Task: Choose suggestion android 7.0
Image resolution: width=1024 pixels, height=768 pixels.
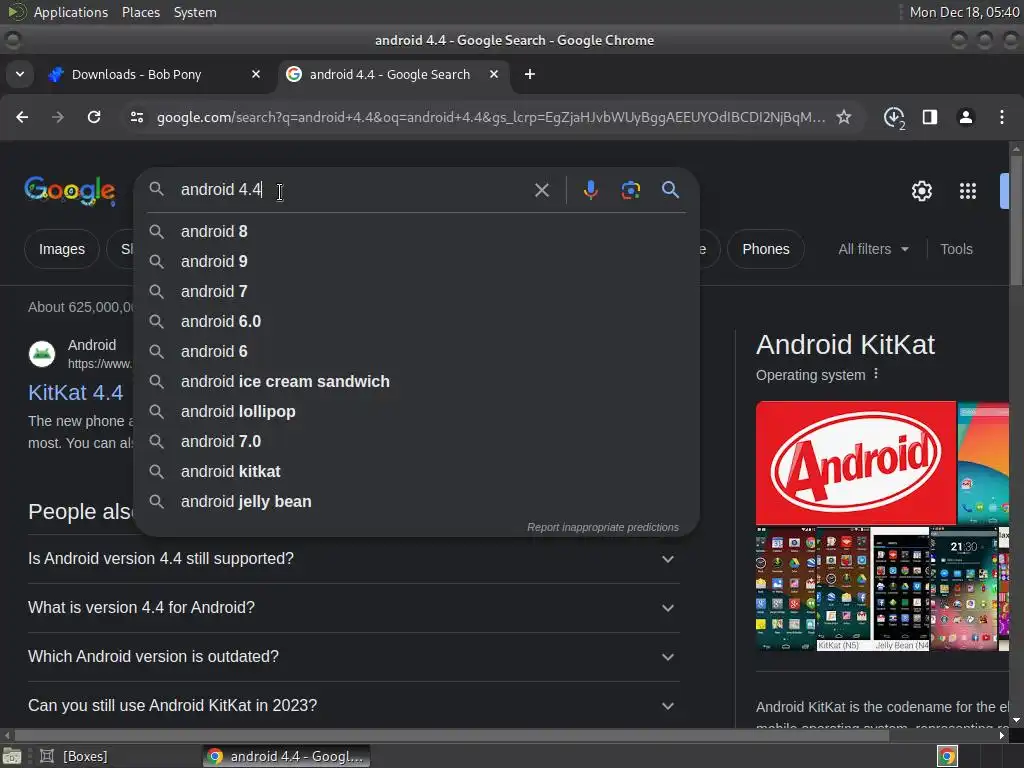Action: click(x=417, y=441)
